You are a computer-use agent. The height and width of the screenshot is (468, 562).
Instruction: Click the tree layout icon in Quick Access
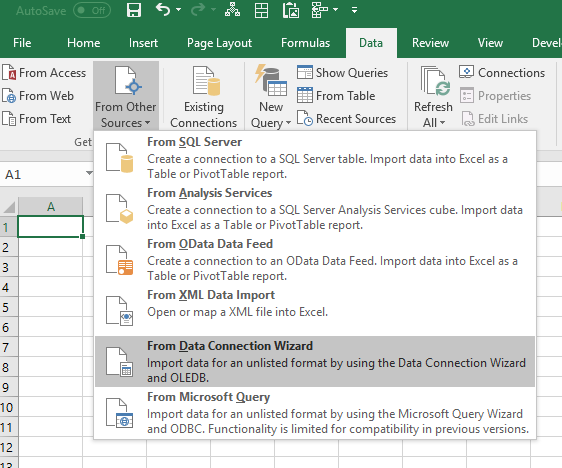click(319, 10)
